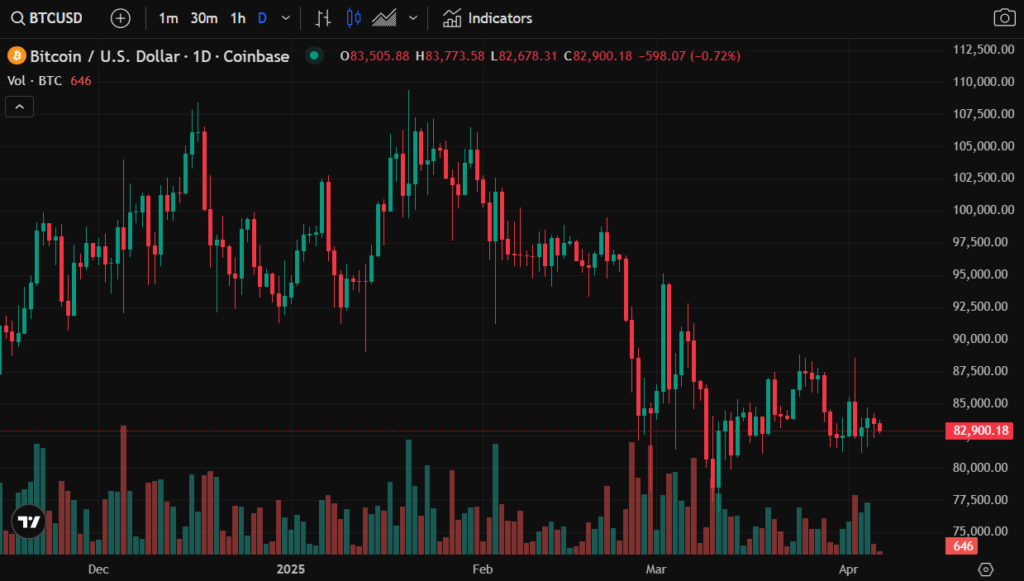1024x581 pixels.
Task: Expand the chart style dropdown
Action: [413, 18]
